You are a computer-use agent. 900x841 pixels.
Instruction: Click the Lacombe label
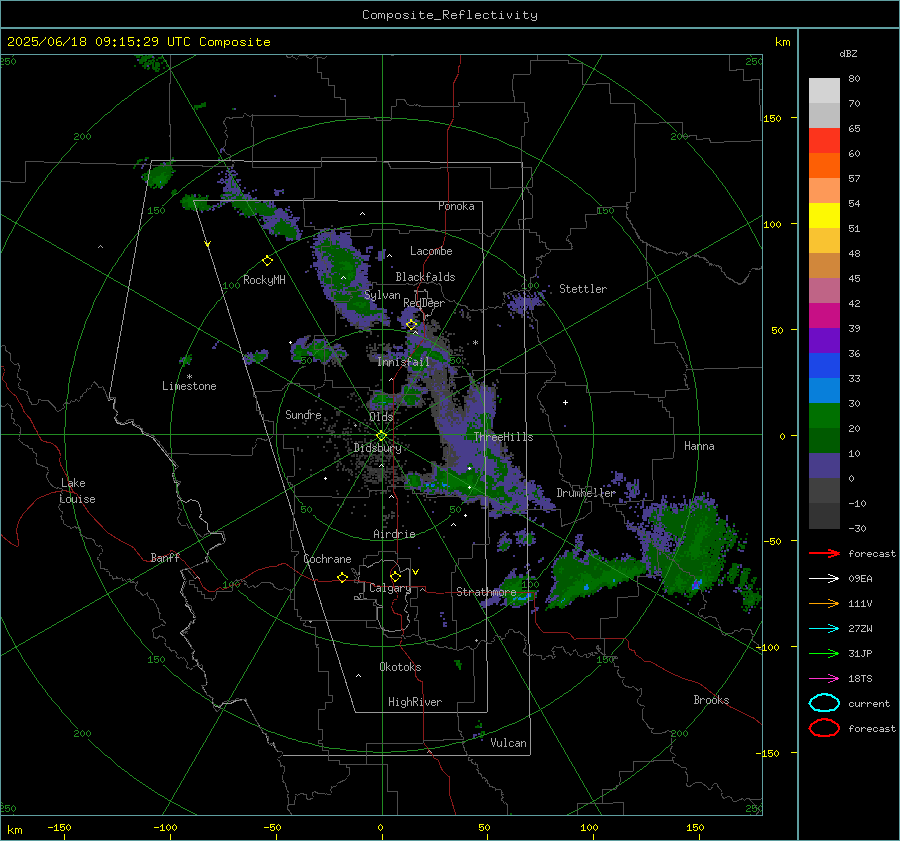click(x=431, y=251)
